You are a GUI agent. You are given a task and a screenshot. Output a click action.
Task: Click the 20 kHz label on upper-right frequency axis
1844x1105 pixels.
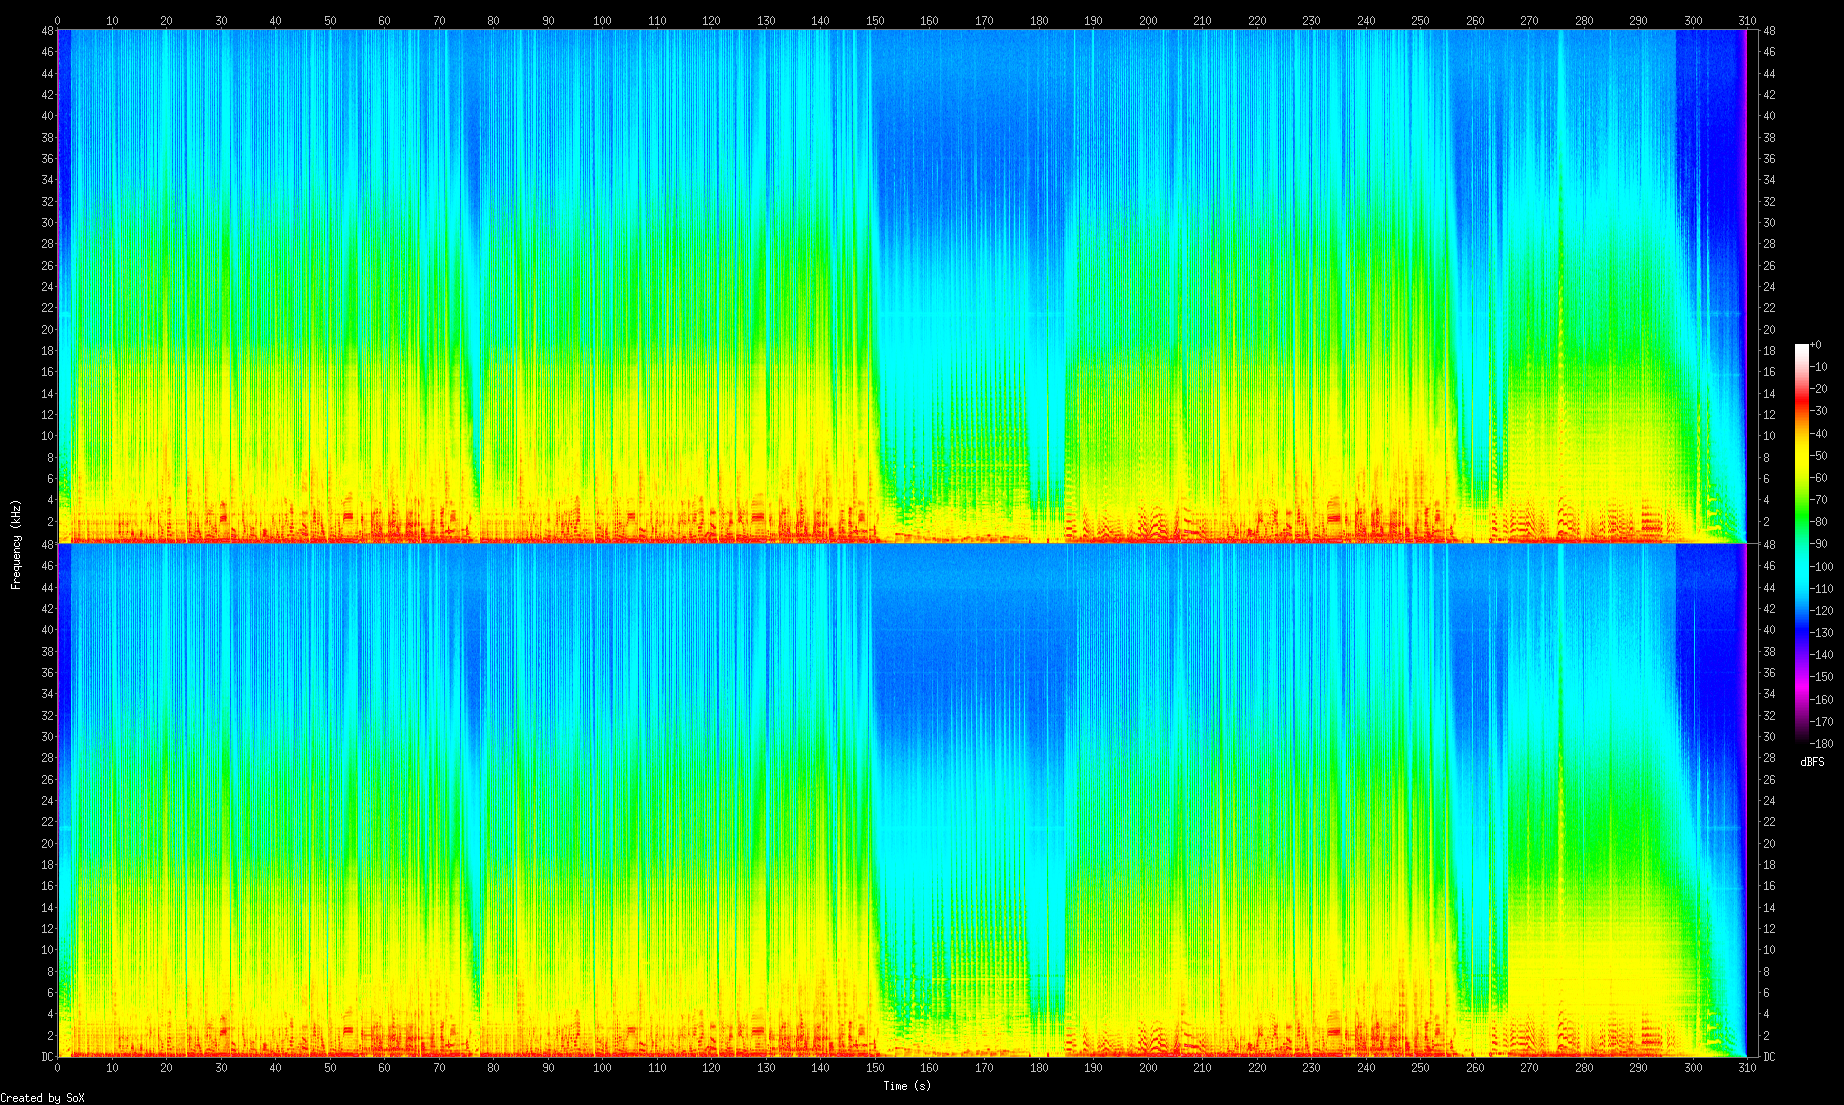coord(1768,330)
